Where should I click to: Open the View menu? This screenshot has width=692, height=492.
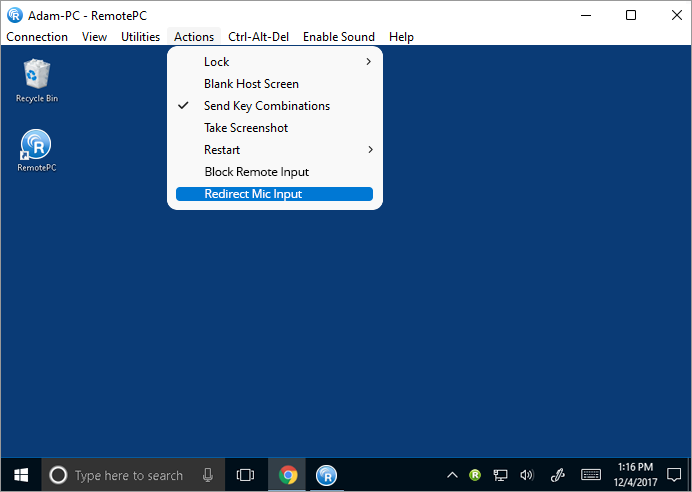[x=94, y=37]
